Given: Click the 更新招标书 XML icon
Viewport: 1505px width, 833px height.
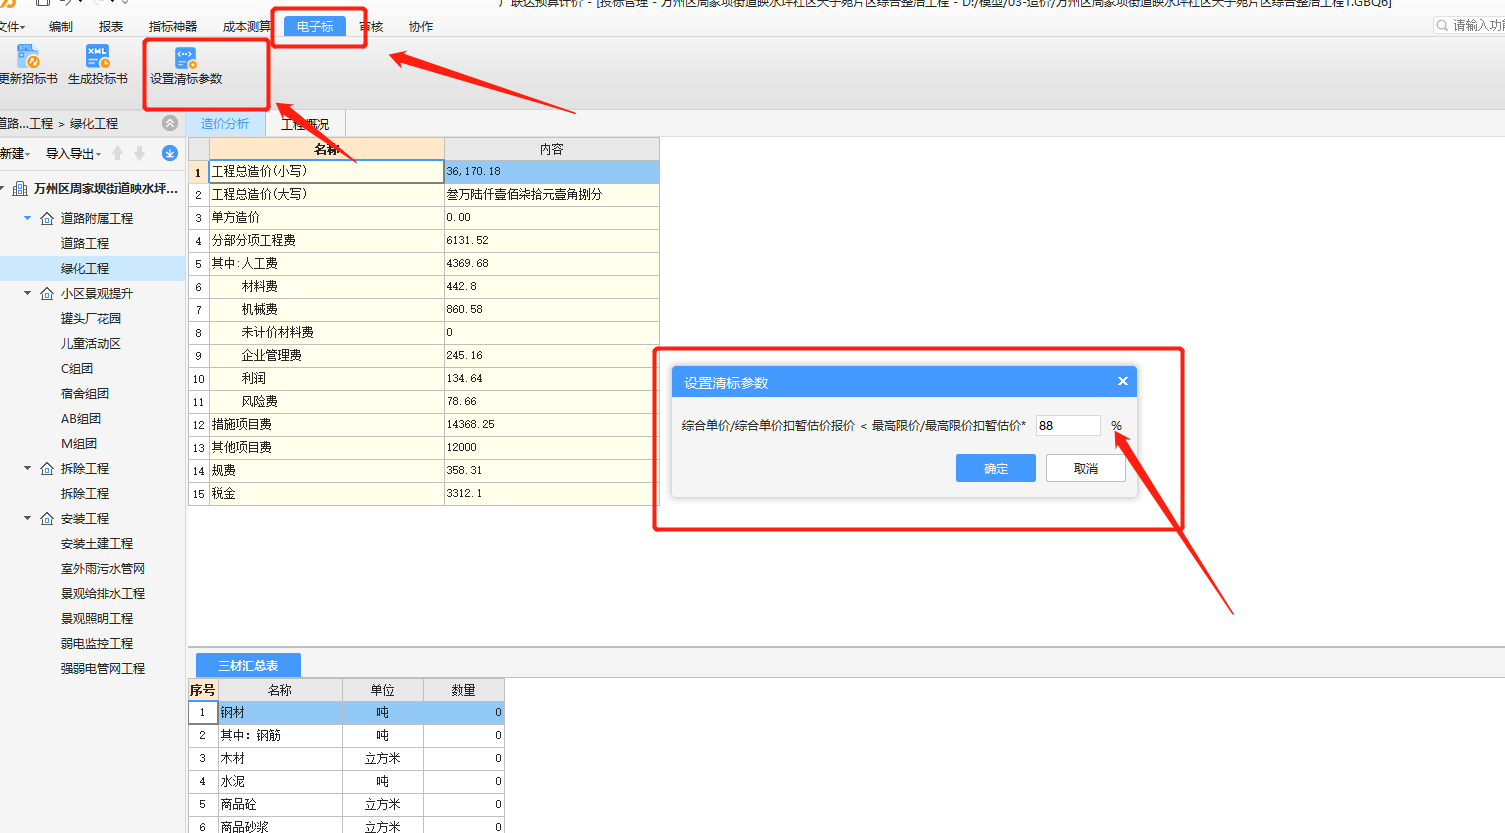Looking at the screenshot, I should tap(28, 57).
